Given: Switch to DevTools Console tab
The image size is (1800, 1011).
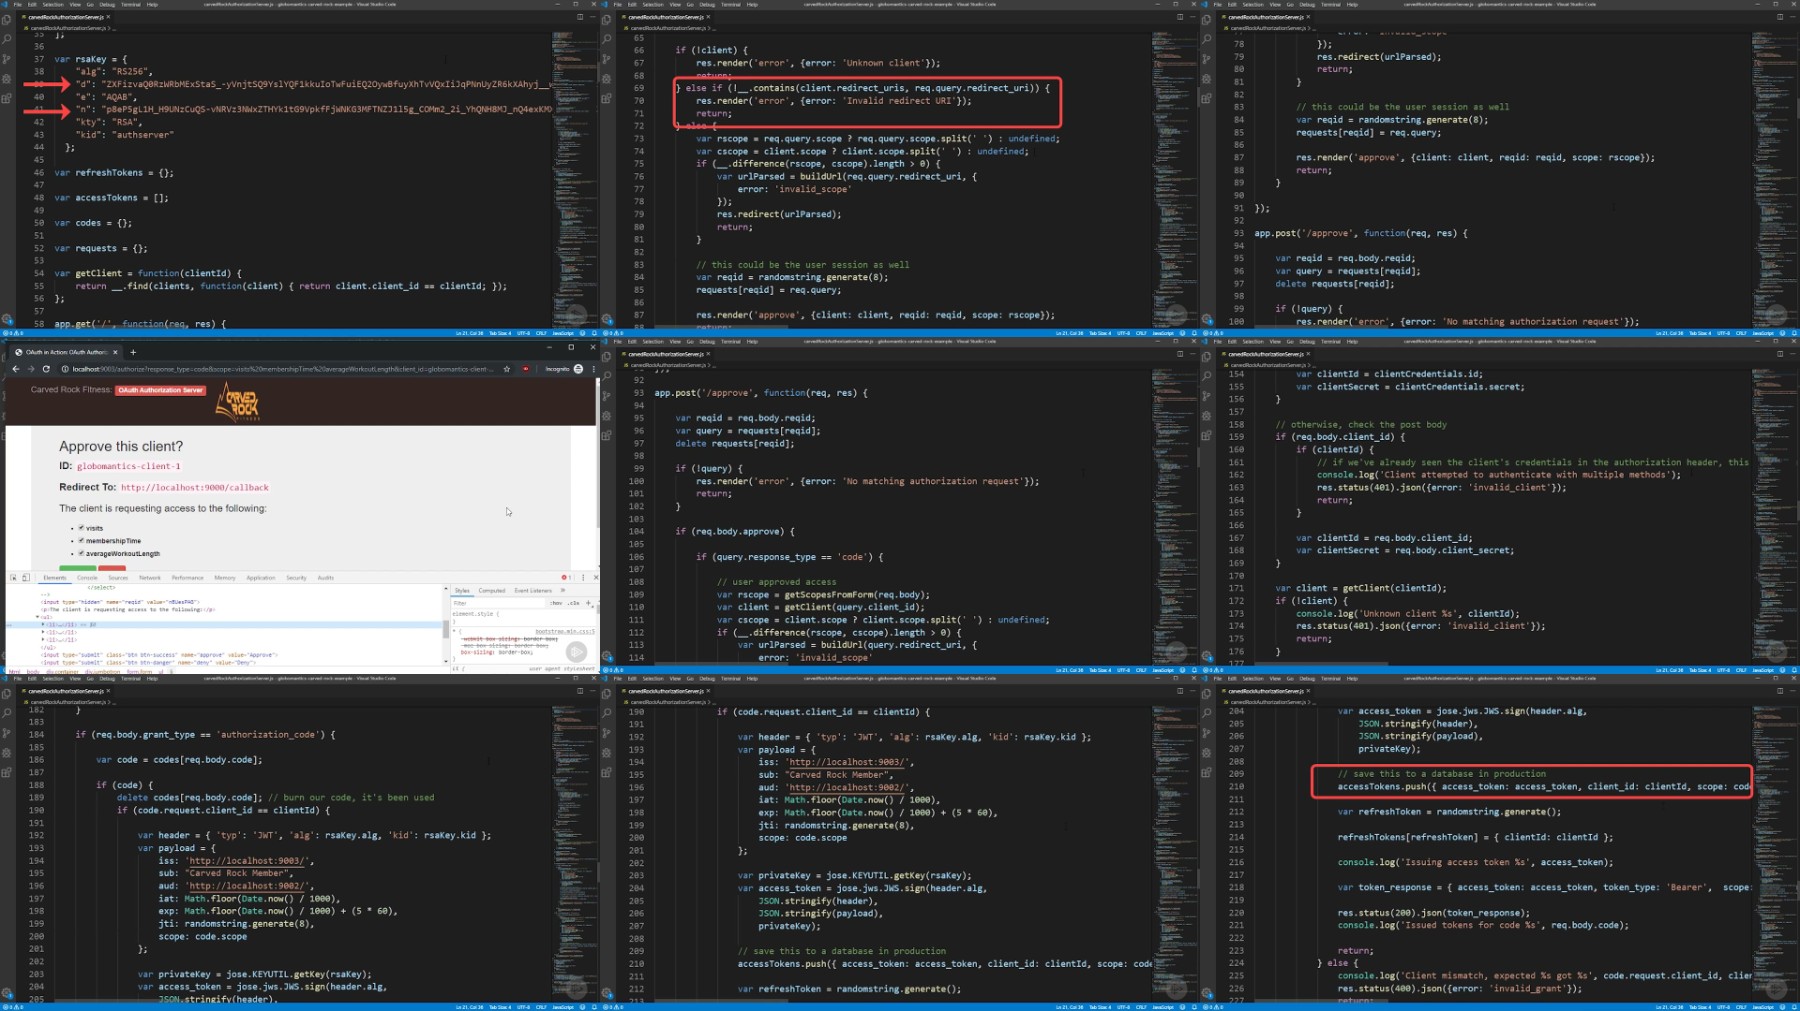Looking at the screenshot, I should (87, 577).
